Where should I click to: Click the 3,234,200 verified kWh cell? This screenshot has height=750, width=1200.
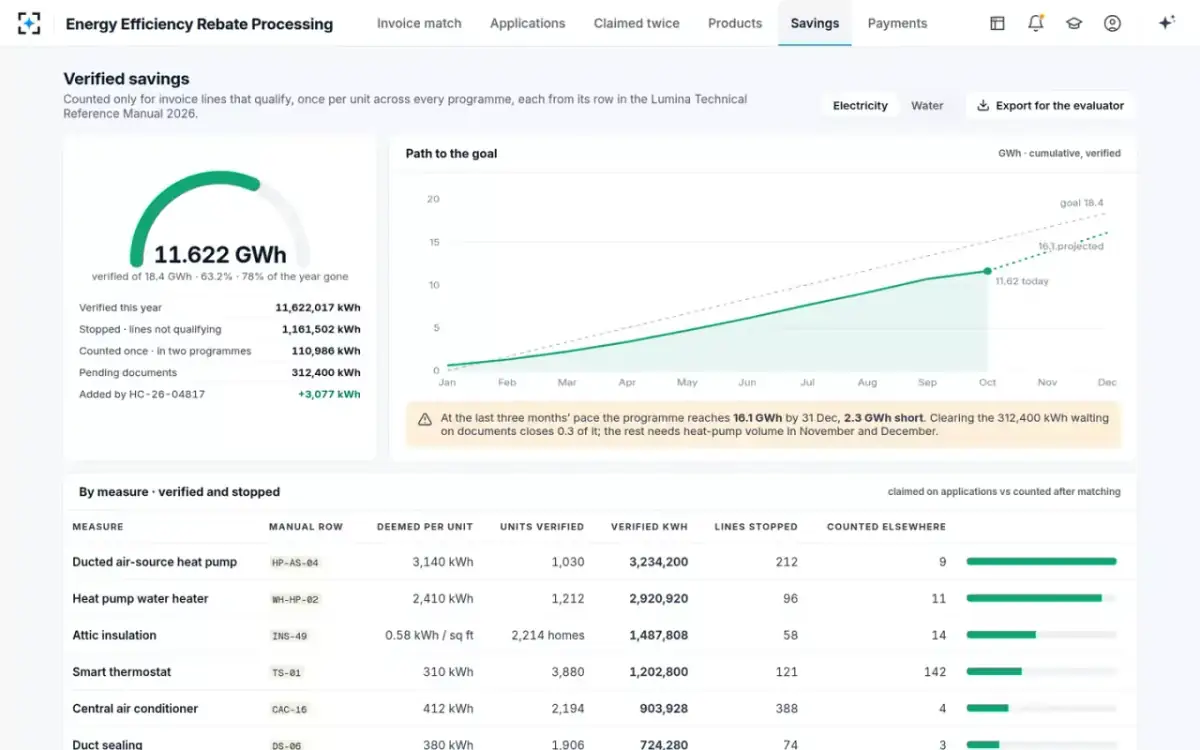[658, 562]
